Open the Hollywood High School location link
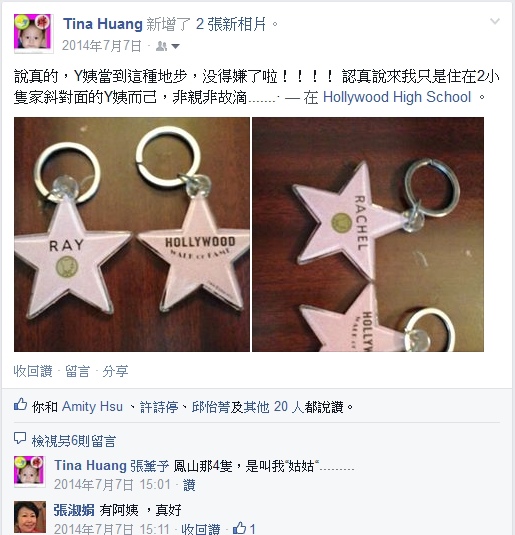The width and height of the screenshot is (515, 535). (x=397, y=97)
